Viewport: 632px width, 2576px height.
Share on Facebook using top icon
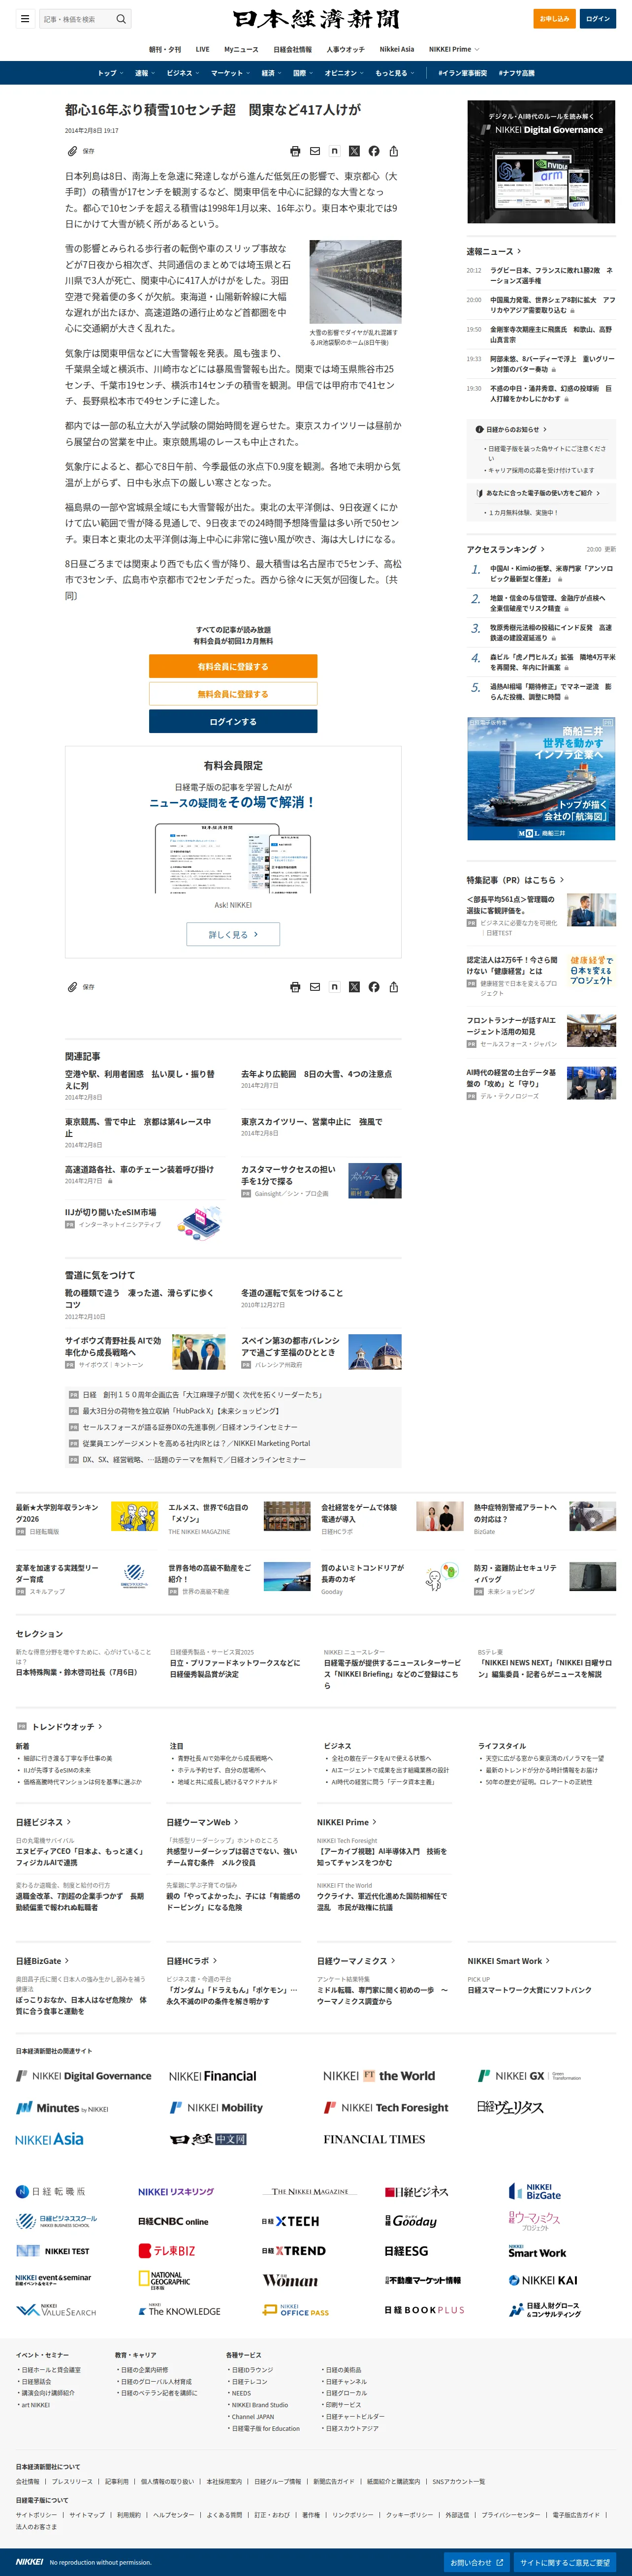pos(374,151)
